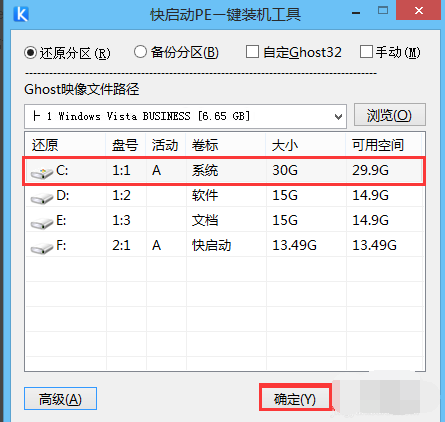Enable the 手动(M) checkbox
The width and height of the screenshot is (445, 422).
(x=366, y=52)
